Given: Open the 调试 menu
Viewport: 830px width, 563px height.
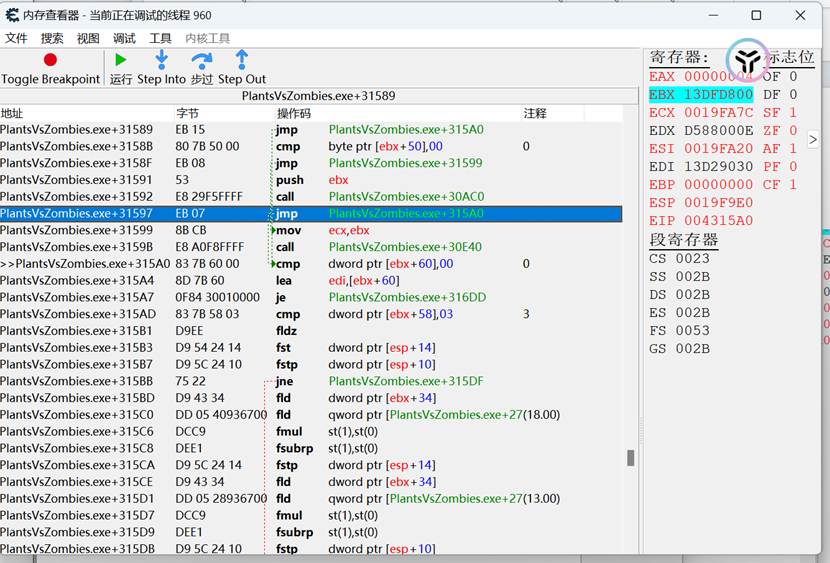Looking at the screenshot, I should [124, 38].
